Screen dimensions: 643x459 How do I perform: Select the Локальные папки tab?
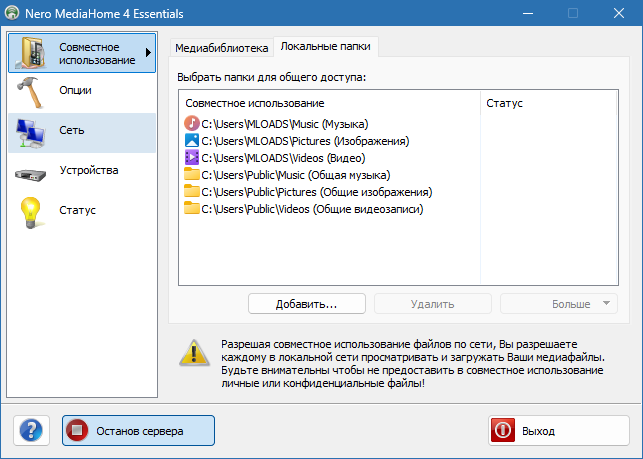(326, 46)
